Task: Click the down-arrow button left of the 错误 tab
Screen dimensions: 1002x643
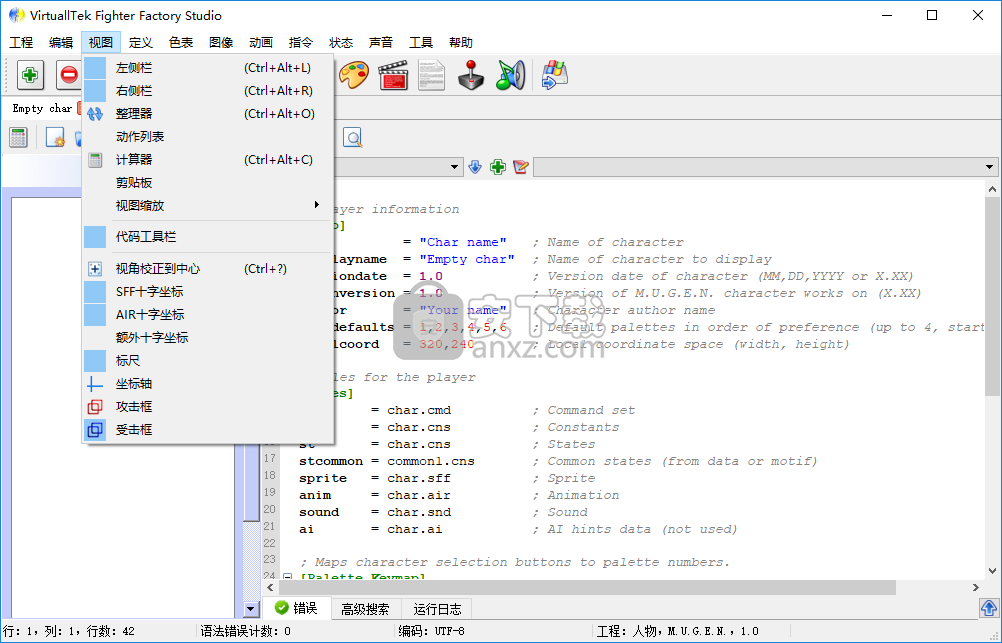Action: (x=250, y=609)
